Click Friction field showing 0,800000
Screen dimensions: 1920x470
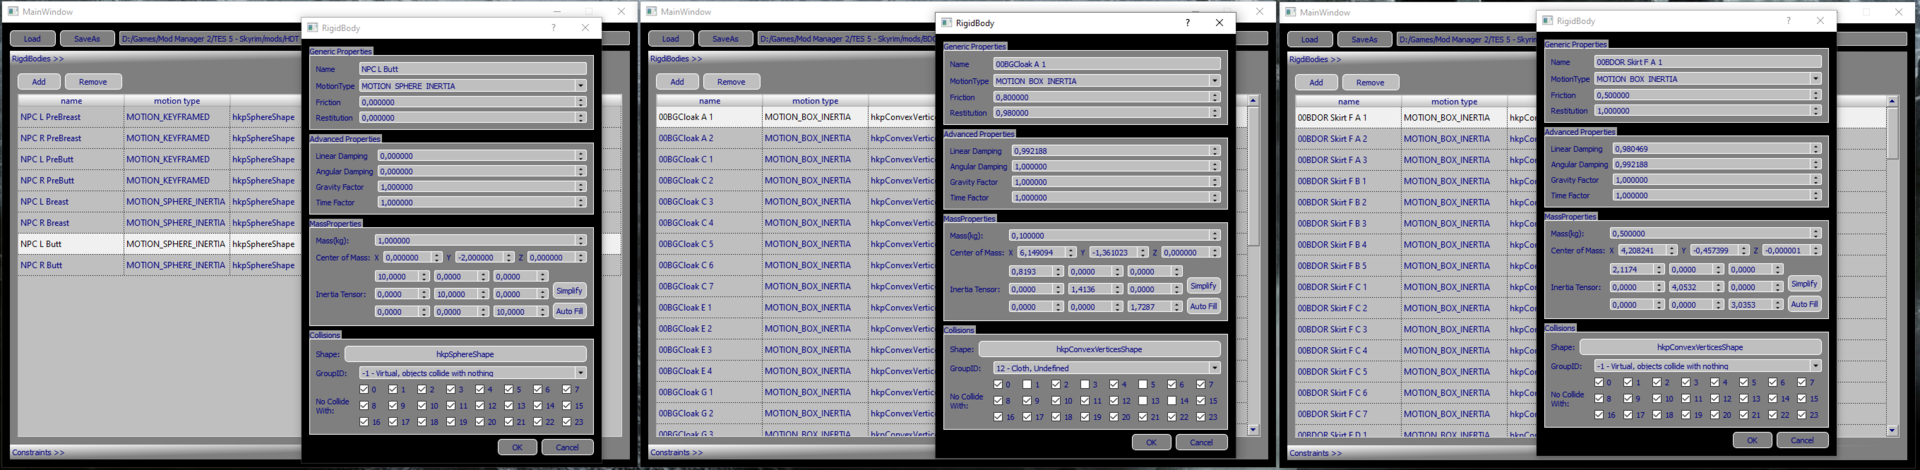(x=1107, y=97)
